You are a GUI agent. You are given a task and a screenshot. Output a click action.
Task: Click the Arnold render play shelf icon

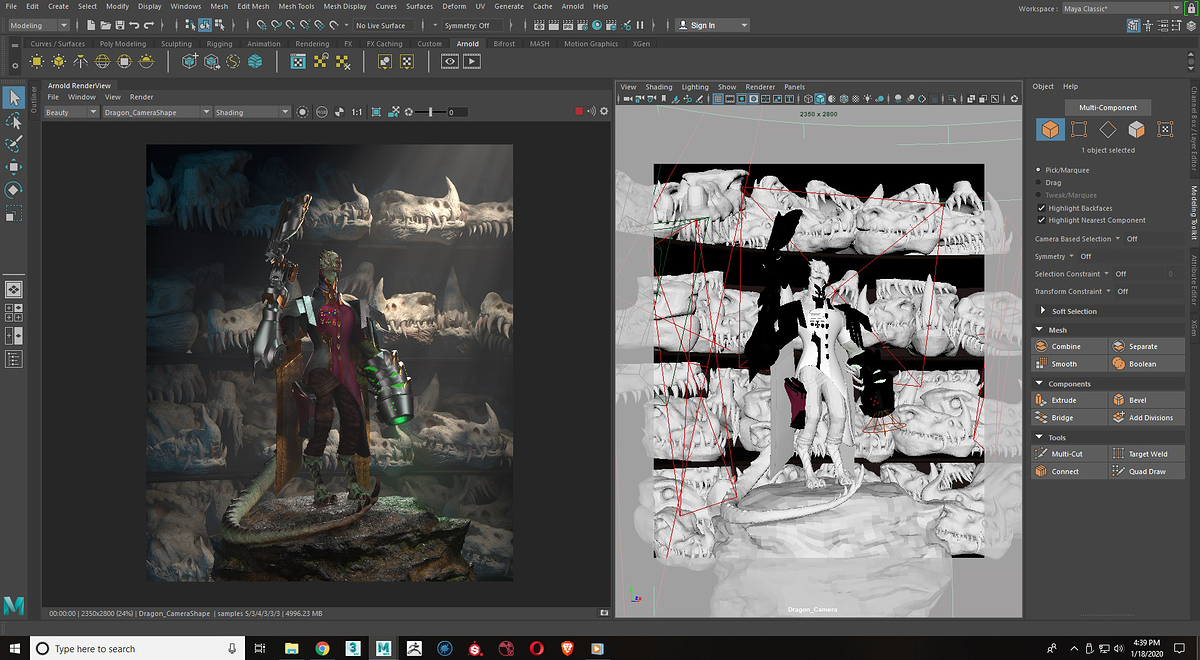[x=471, y=61]
